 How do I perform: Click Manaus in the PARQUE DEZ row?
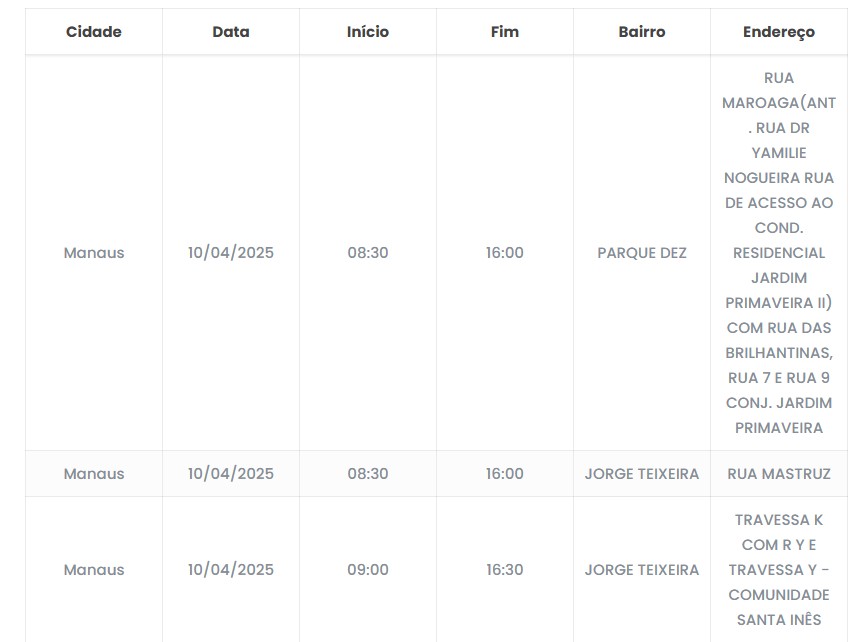pyautogui.click(x=94, y=253)
